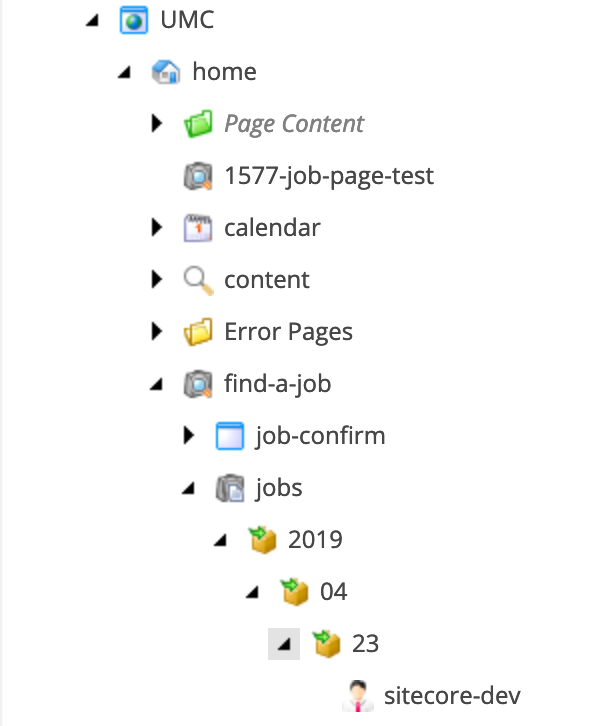Image resolution: width=594 pixels, height=726 pixels.
Task: Click the yellow Error Pages folder icon
Action: click(x=198, y=332)
